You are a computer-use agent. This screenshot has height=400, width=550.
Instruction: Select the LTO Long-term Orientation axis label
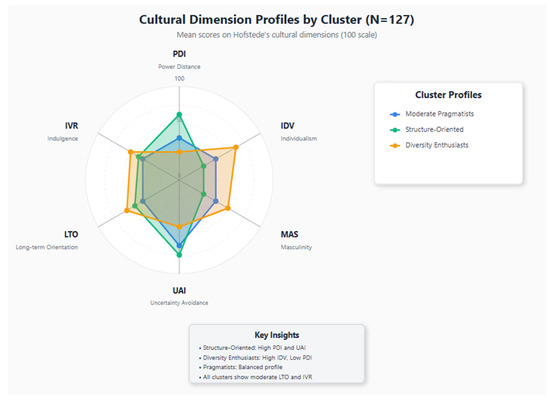pyautogui.click(x=47, y=240)
